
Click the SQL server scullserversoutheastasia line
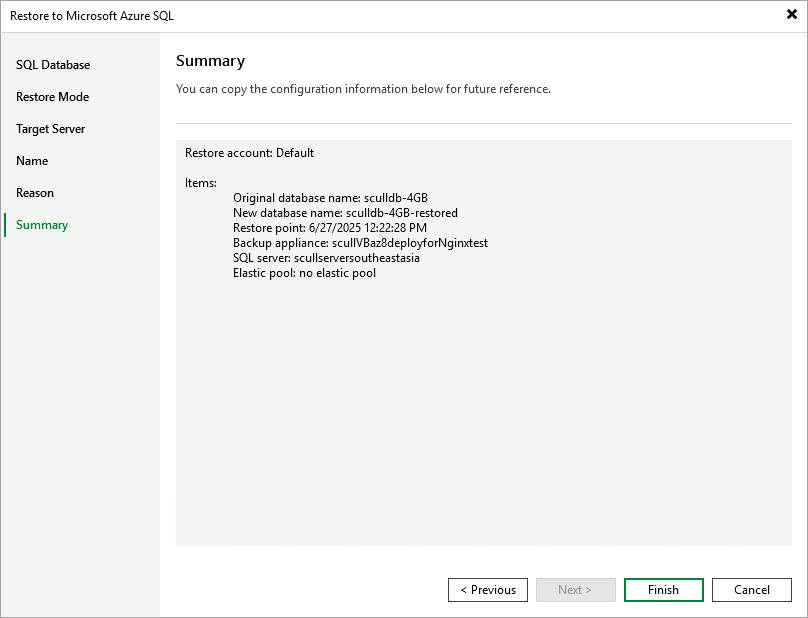(x=326, y=258)
